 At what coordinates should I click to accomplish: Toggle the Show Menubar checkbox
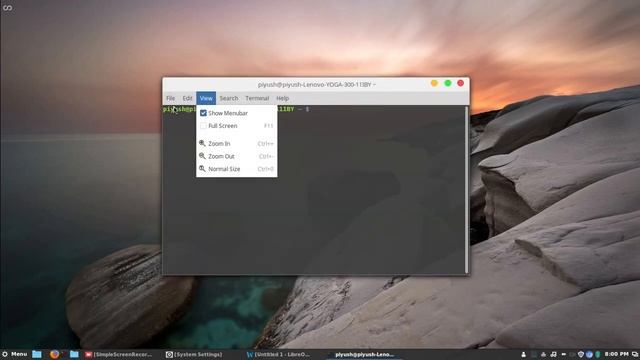(x=203, y=113)
